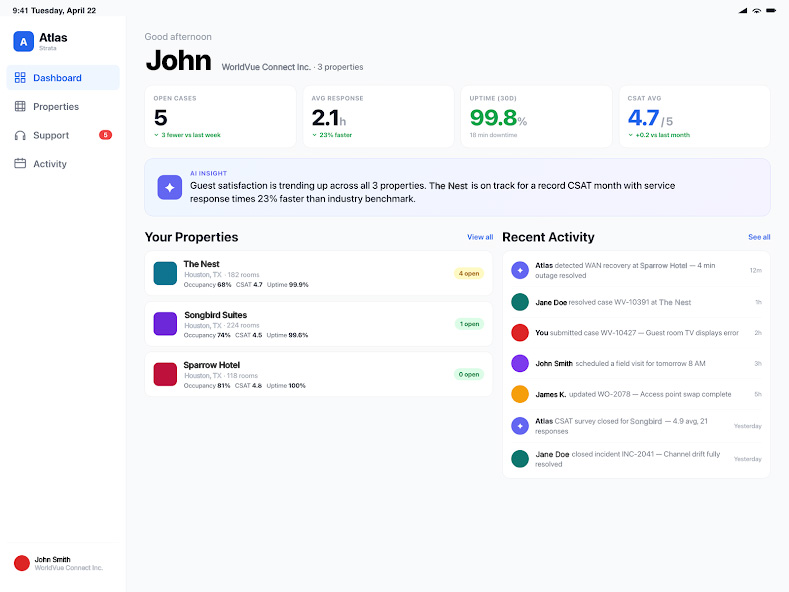The height and width of the screenshot is (592, 789).
Task: Click the AI Insight message text
Action: coord(432,192)
